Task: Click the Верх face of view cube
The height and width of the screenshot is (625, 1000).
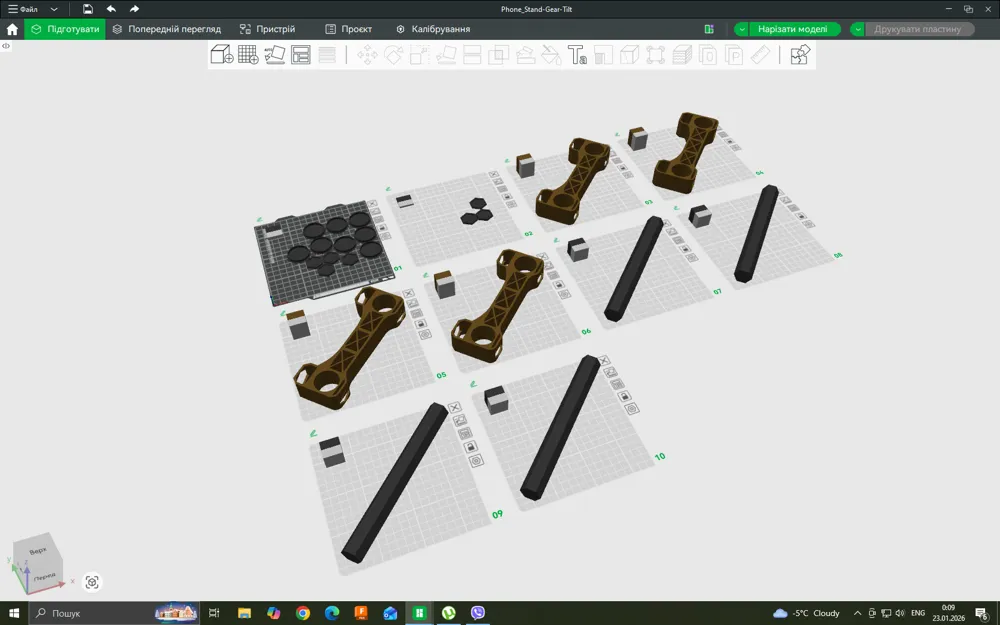Action: coord(38,550)
